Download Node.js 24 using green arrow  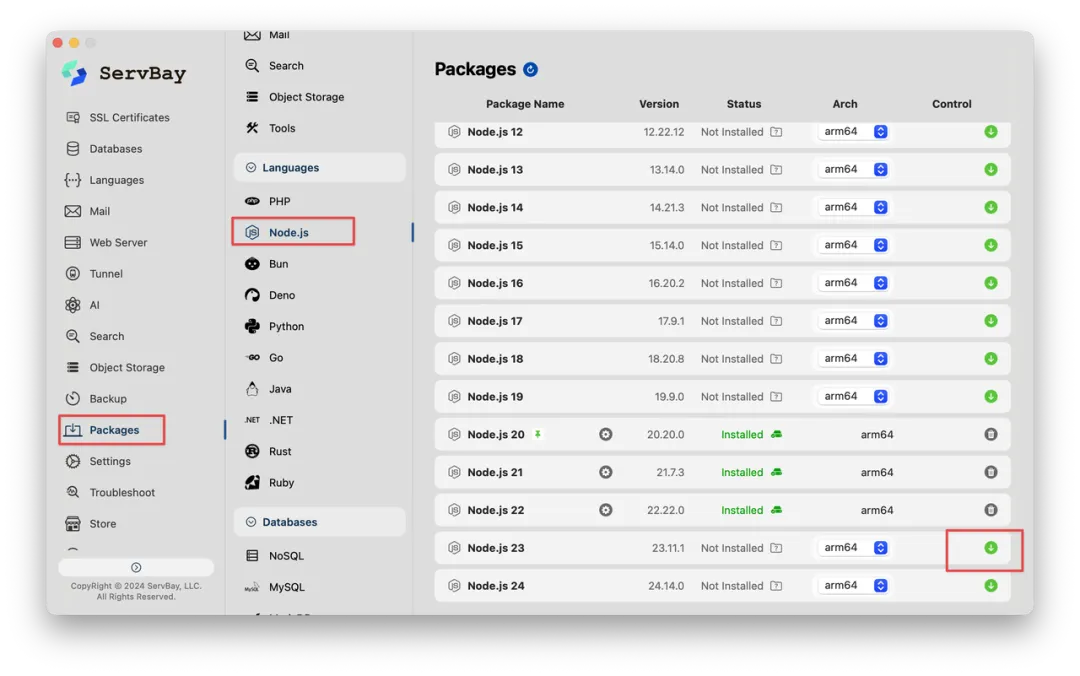990,586
